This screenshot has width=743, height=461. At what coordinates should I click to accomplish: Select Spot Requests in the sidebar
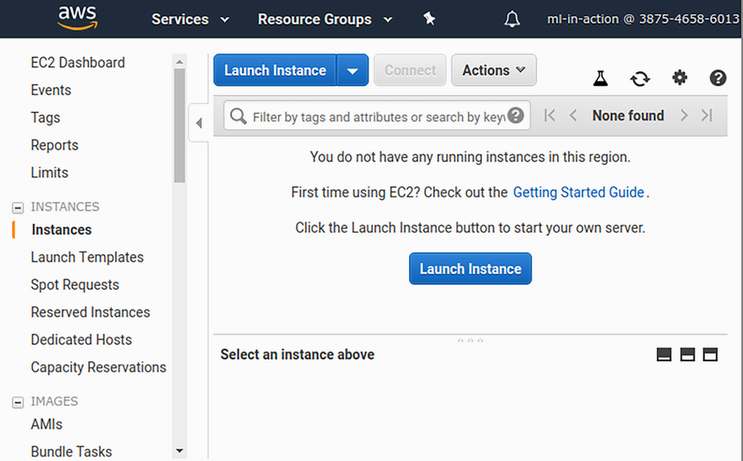tap(75, 285)
